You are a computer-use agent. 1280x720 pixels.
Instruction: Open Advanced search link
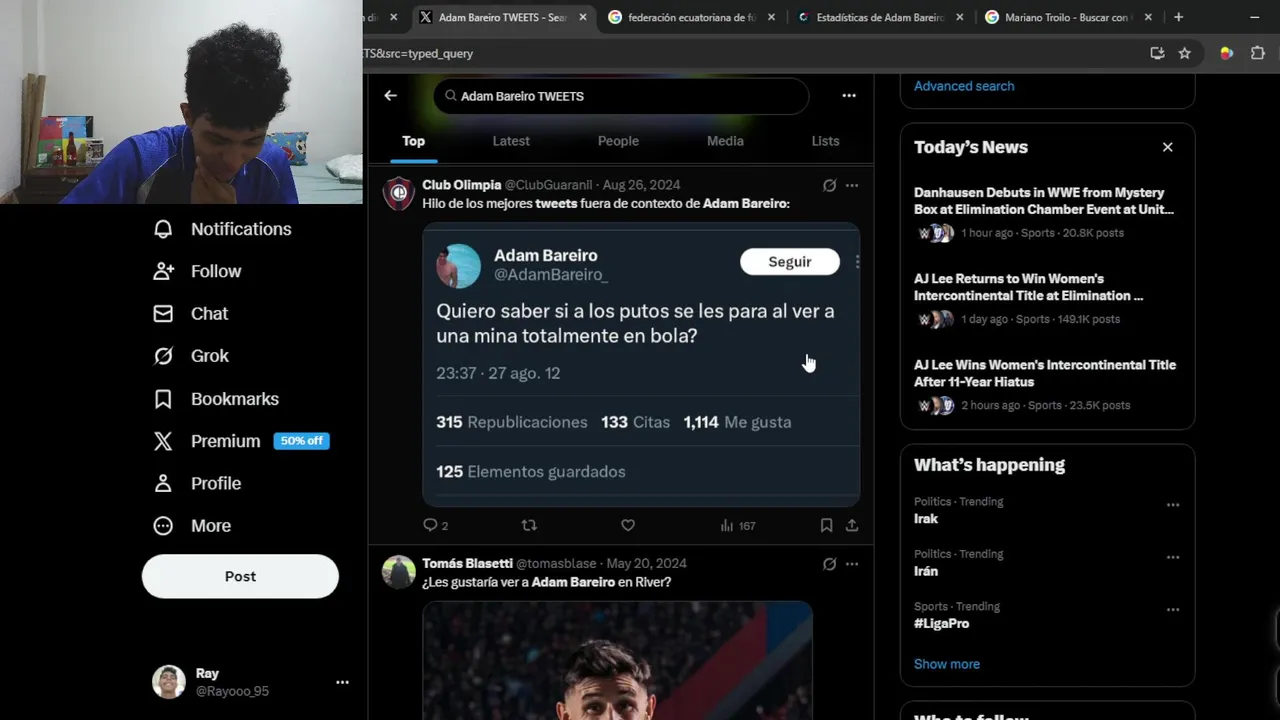point(964,86)
